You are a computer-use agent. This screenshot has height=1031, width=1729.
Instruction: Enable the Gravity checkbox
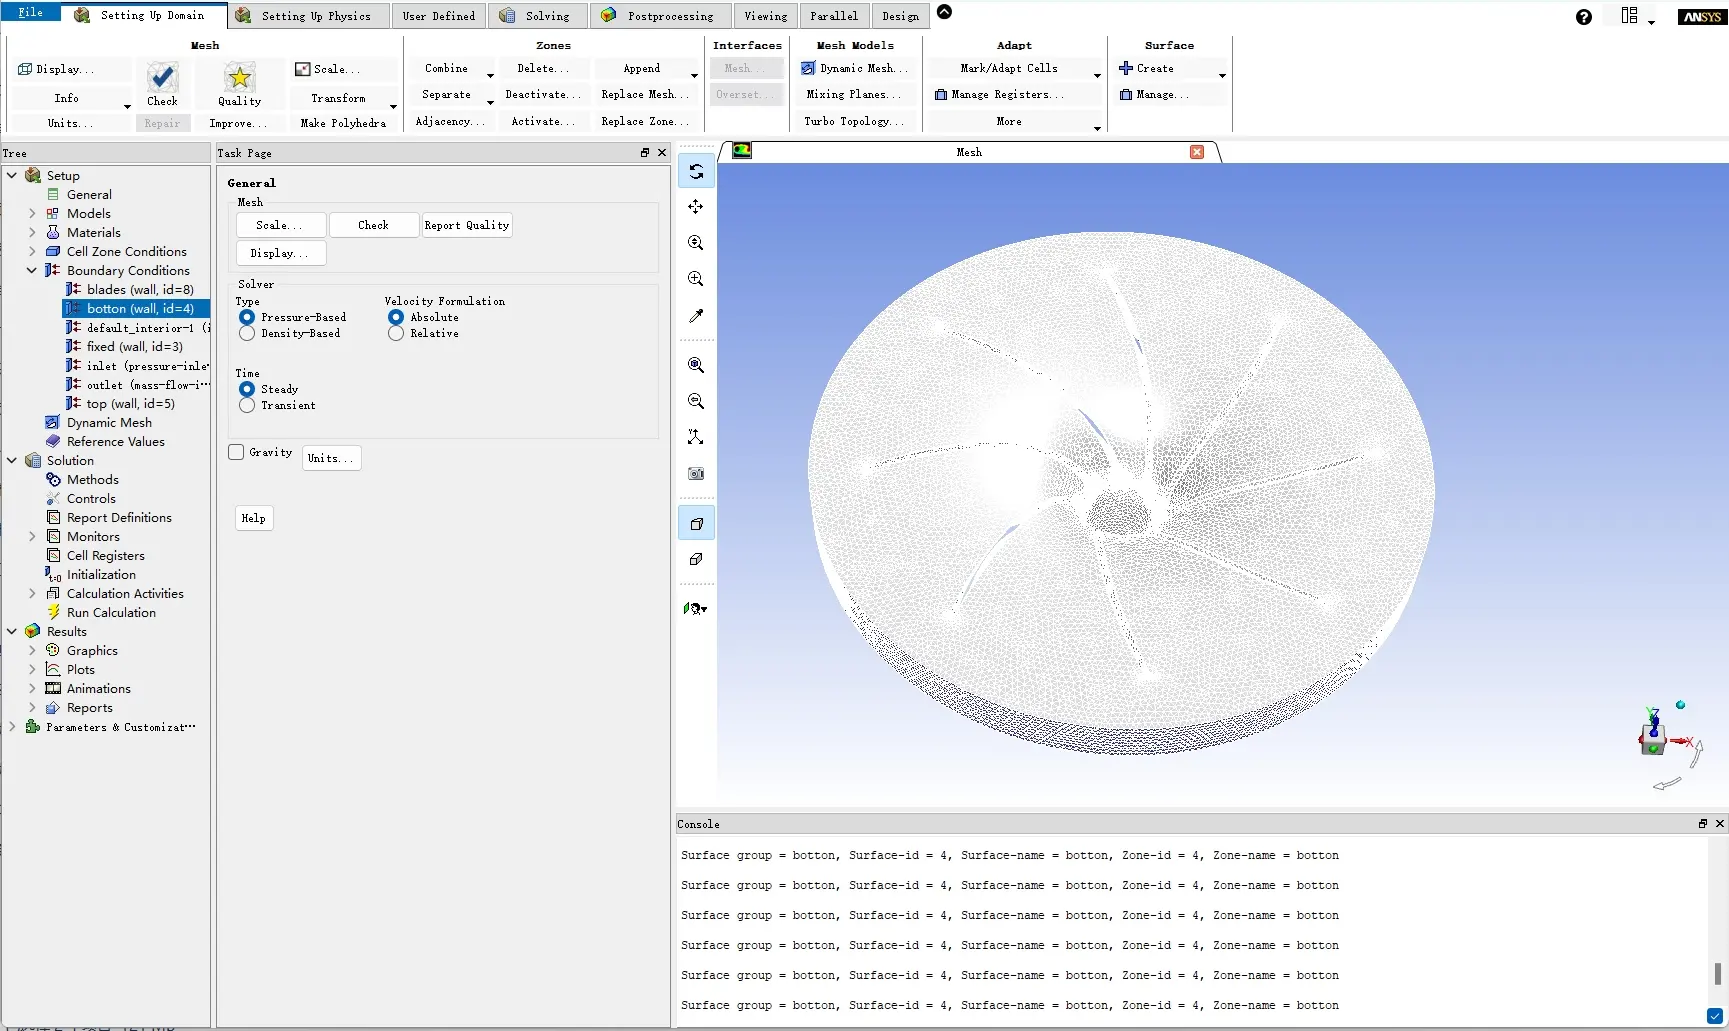236,452
